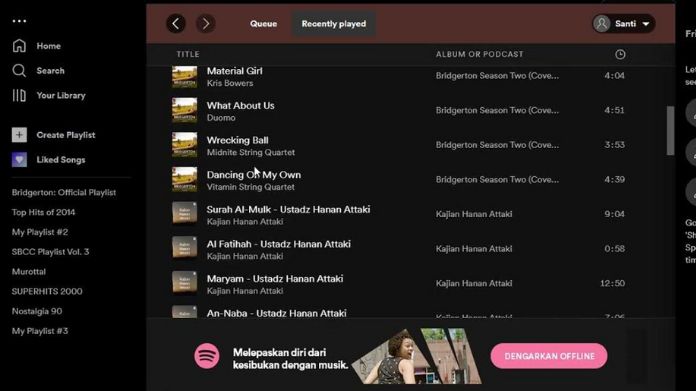Click artist name Duomo

click(221, 118)
